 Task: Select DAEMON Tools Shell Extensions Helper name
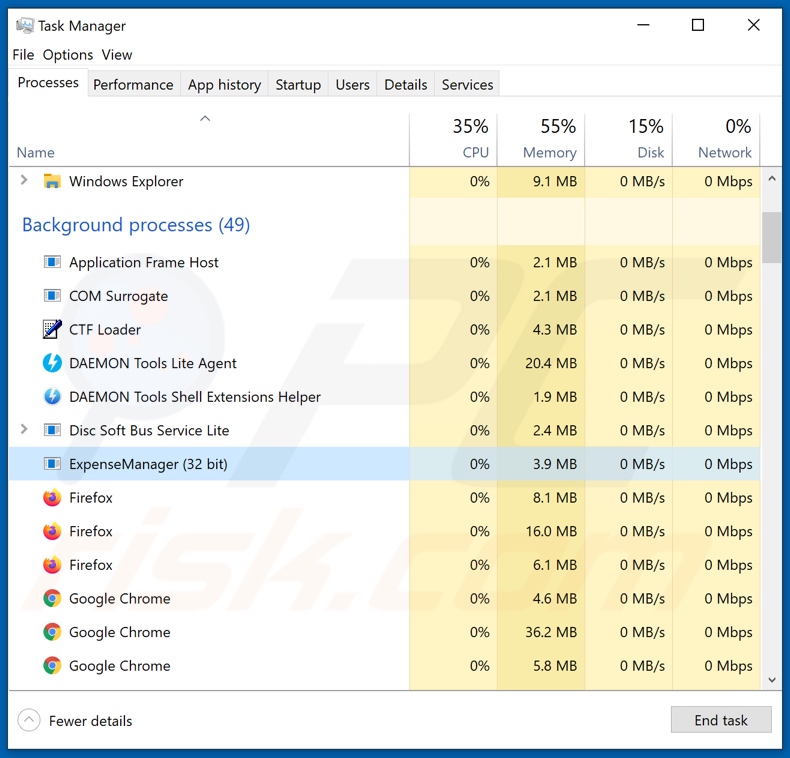(x=195, y=397)
